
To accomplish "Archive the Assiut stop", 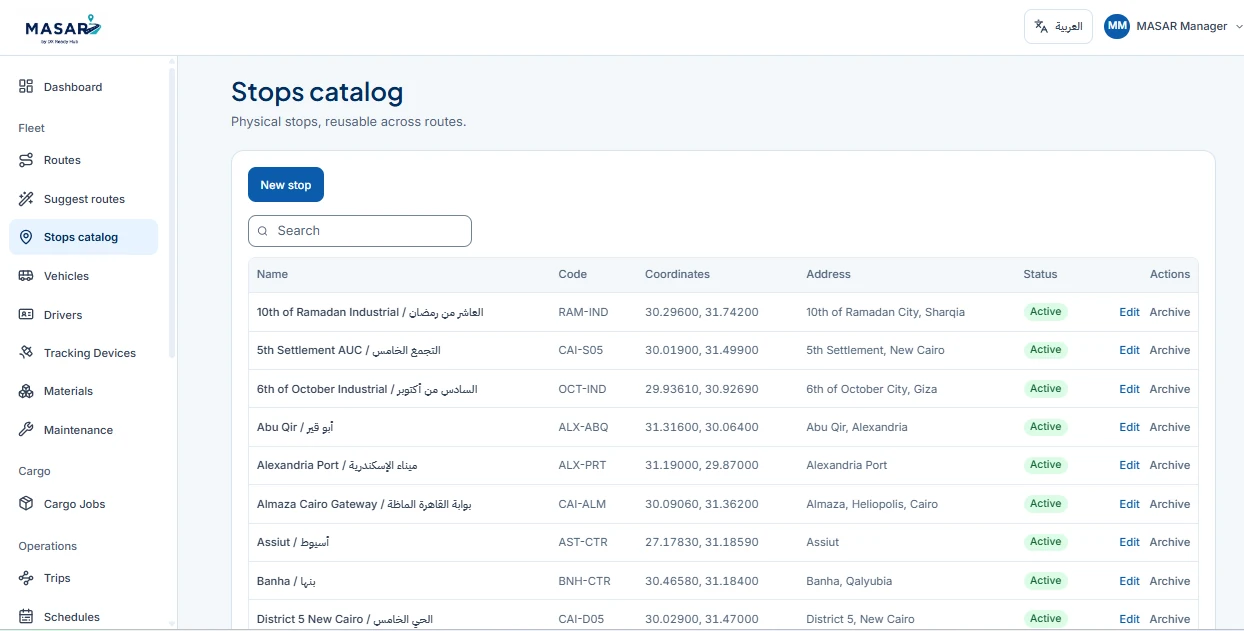I will tap(1169, 542).
